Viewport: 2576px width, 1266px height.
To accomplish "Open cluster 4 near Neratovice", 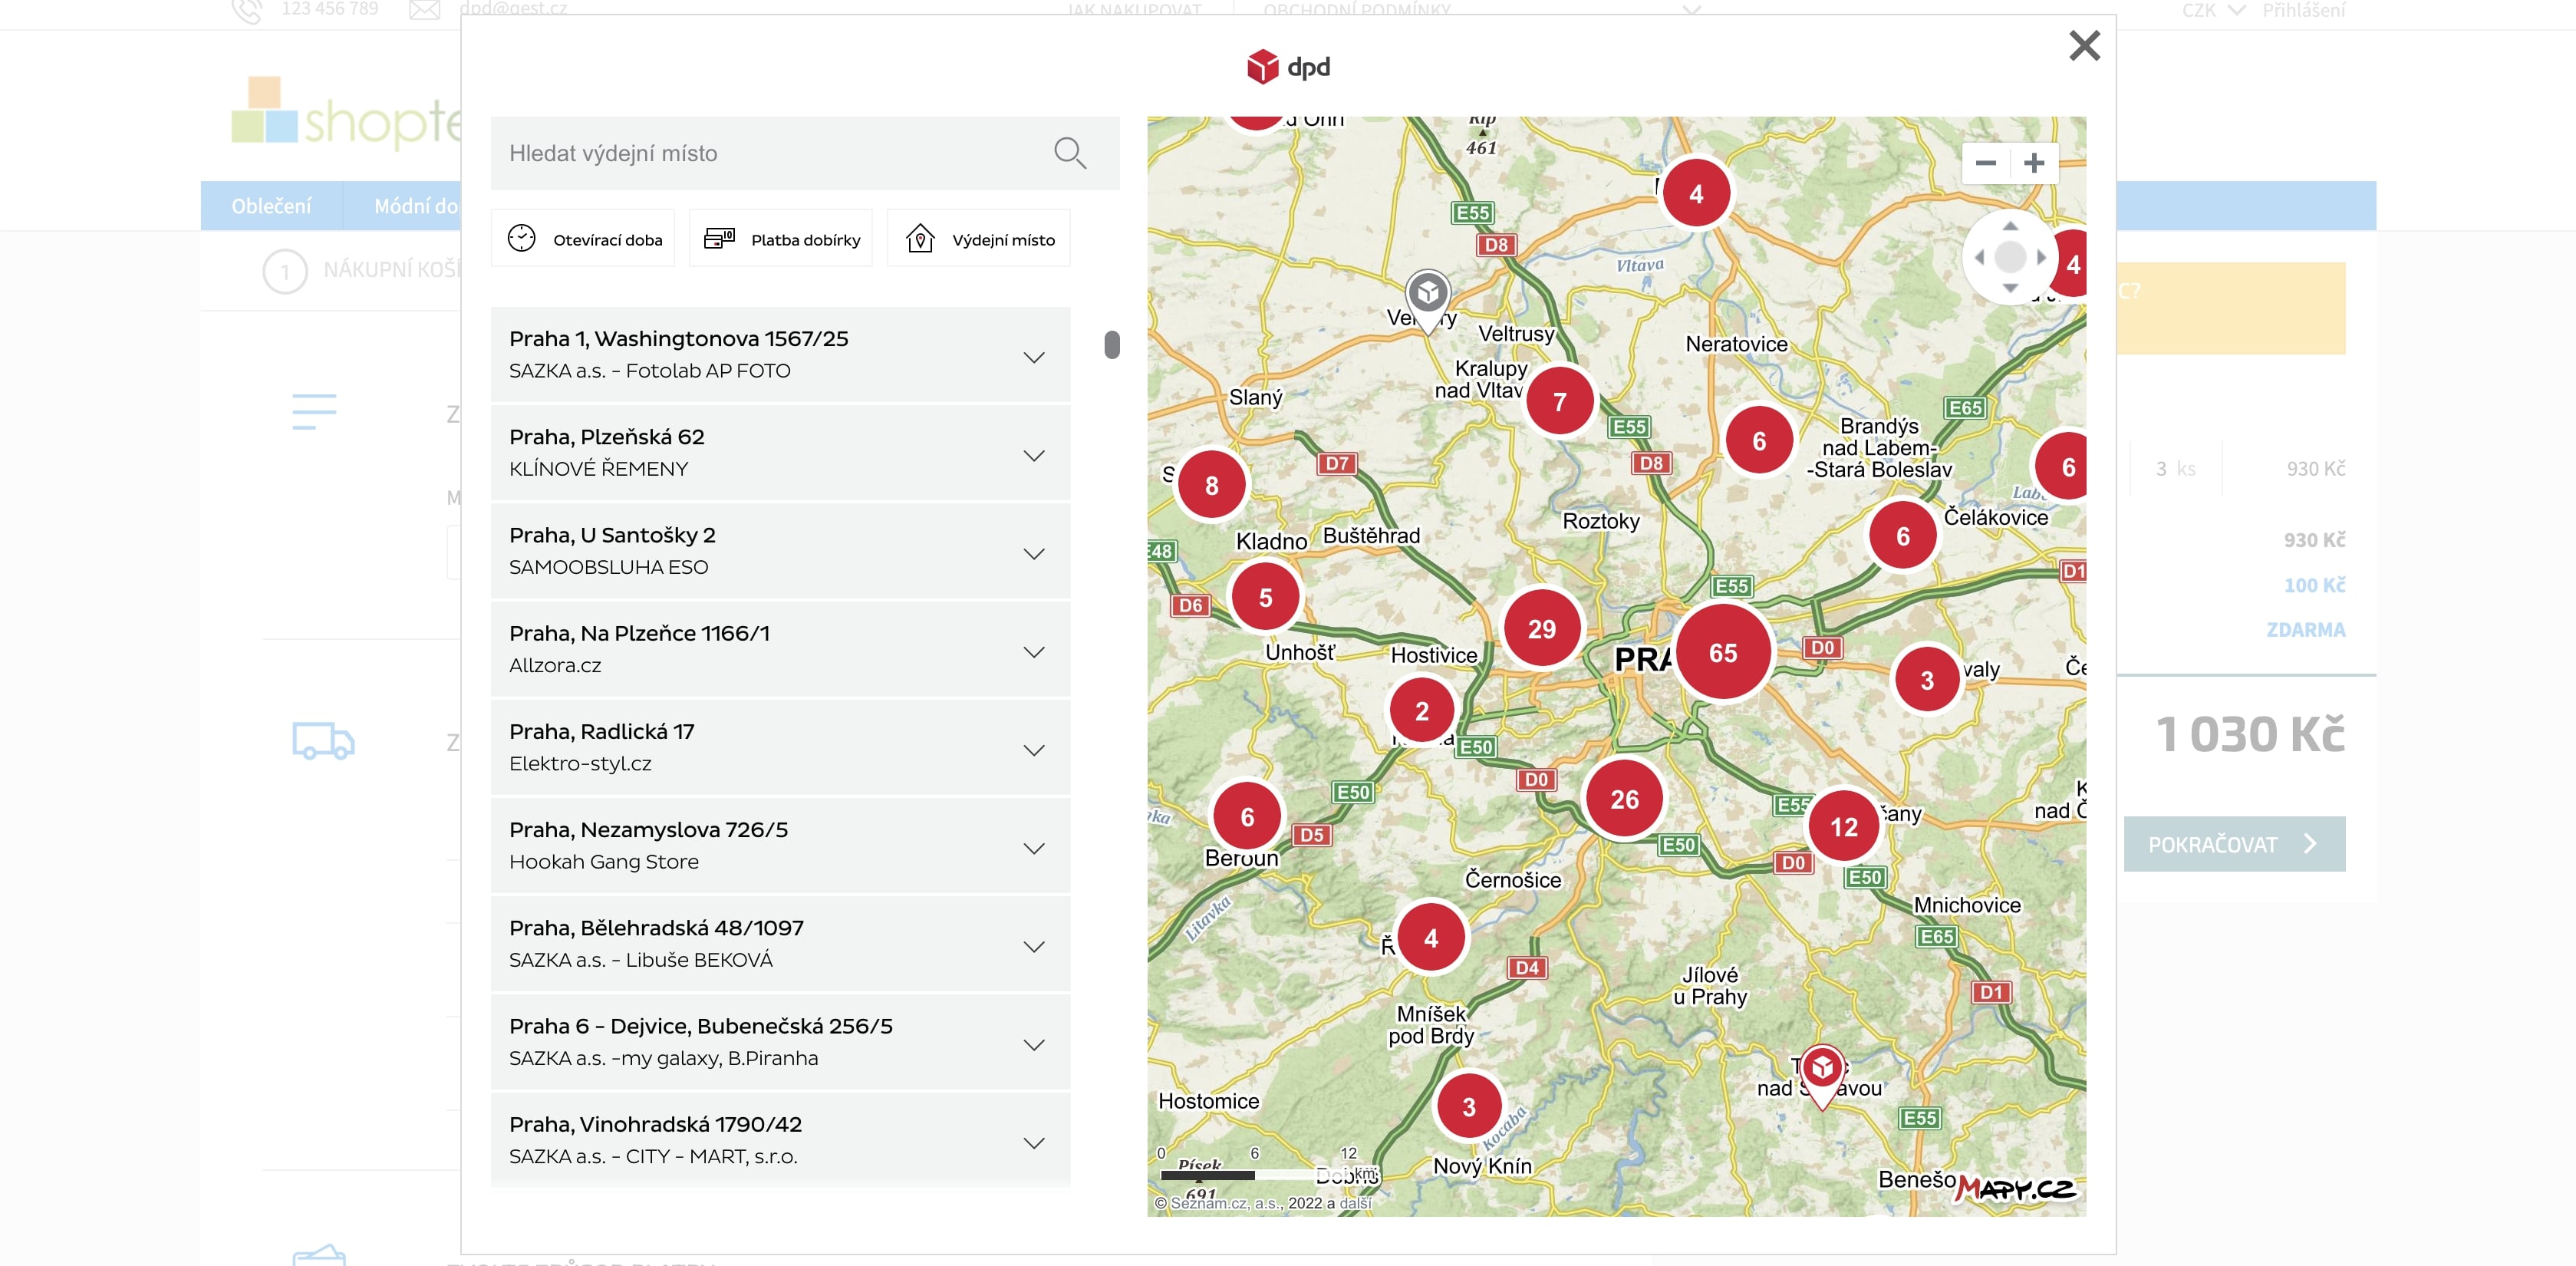I will tap(1696, 194).
